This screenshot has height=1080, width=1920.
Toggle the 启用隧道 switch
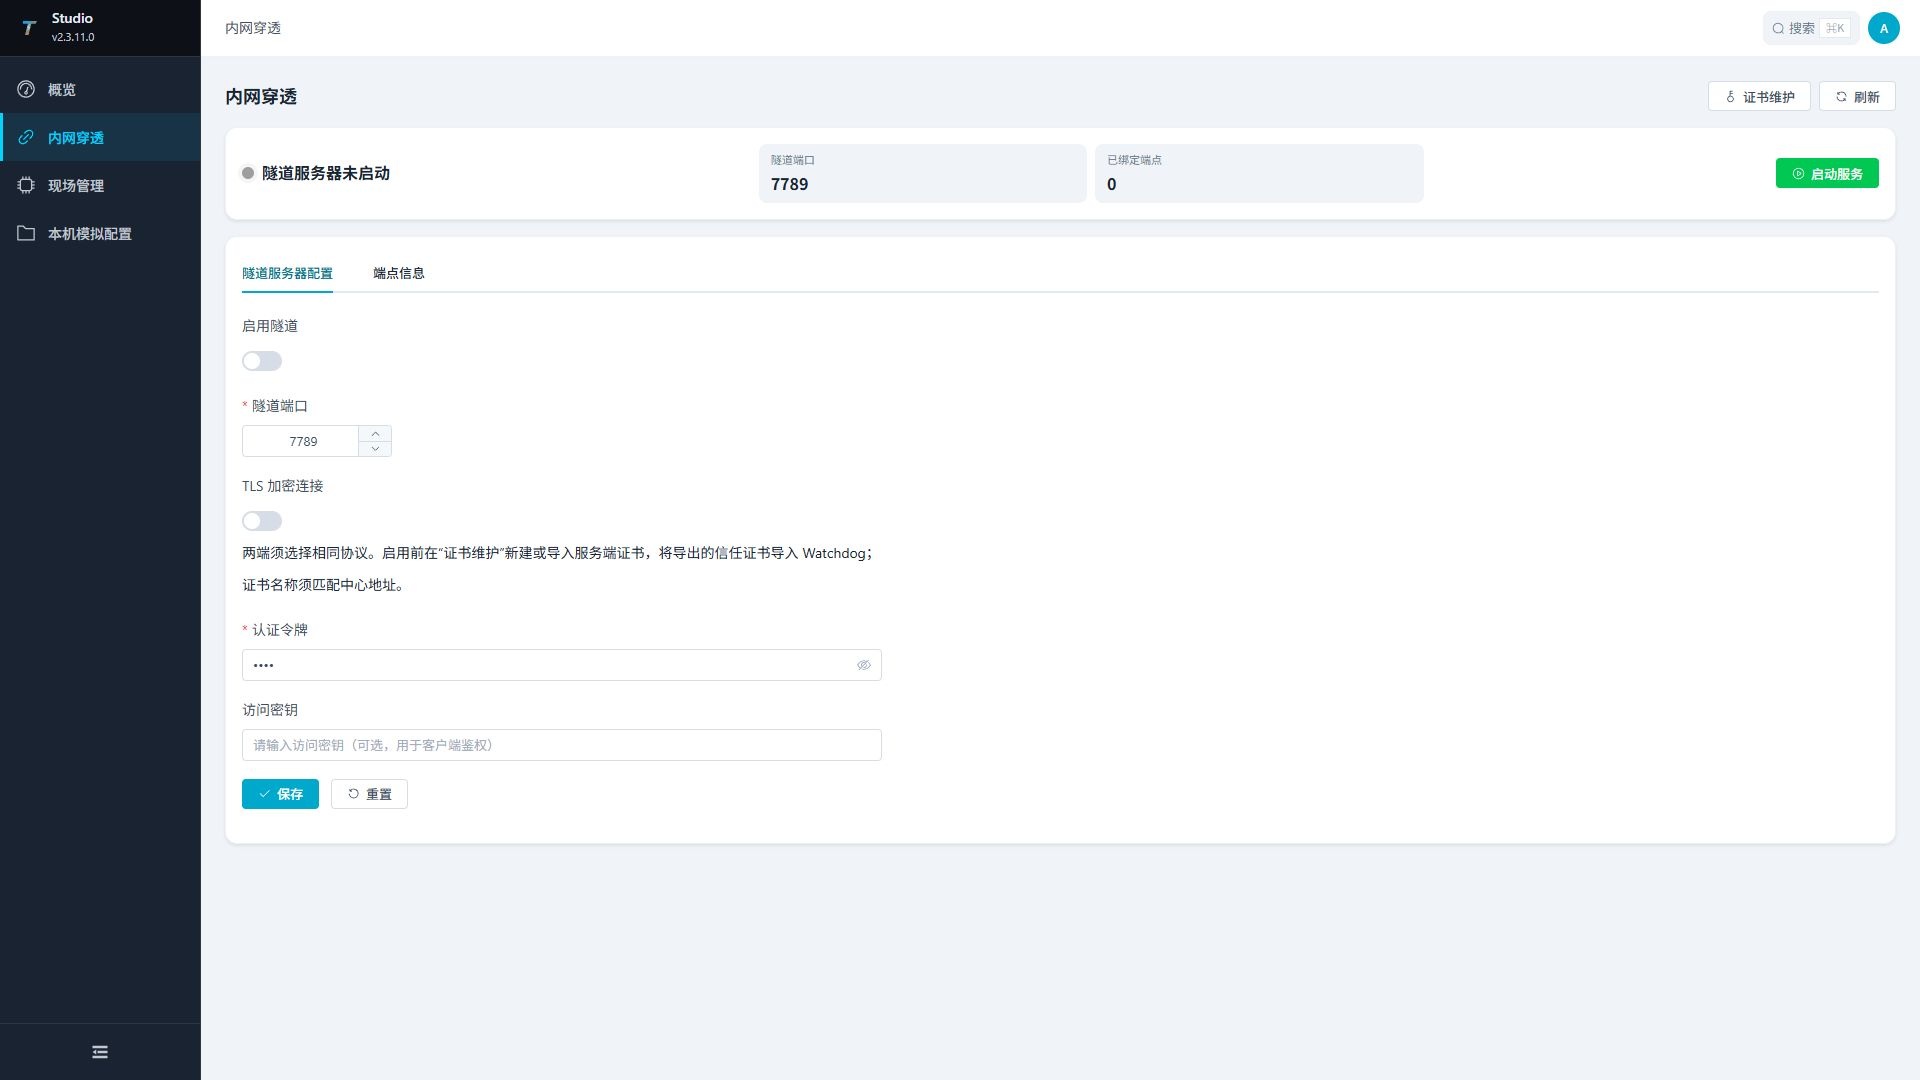coord(262,361)
